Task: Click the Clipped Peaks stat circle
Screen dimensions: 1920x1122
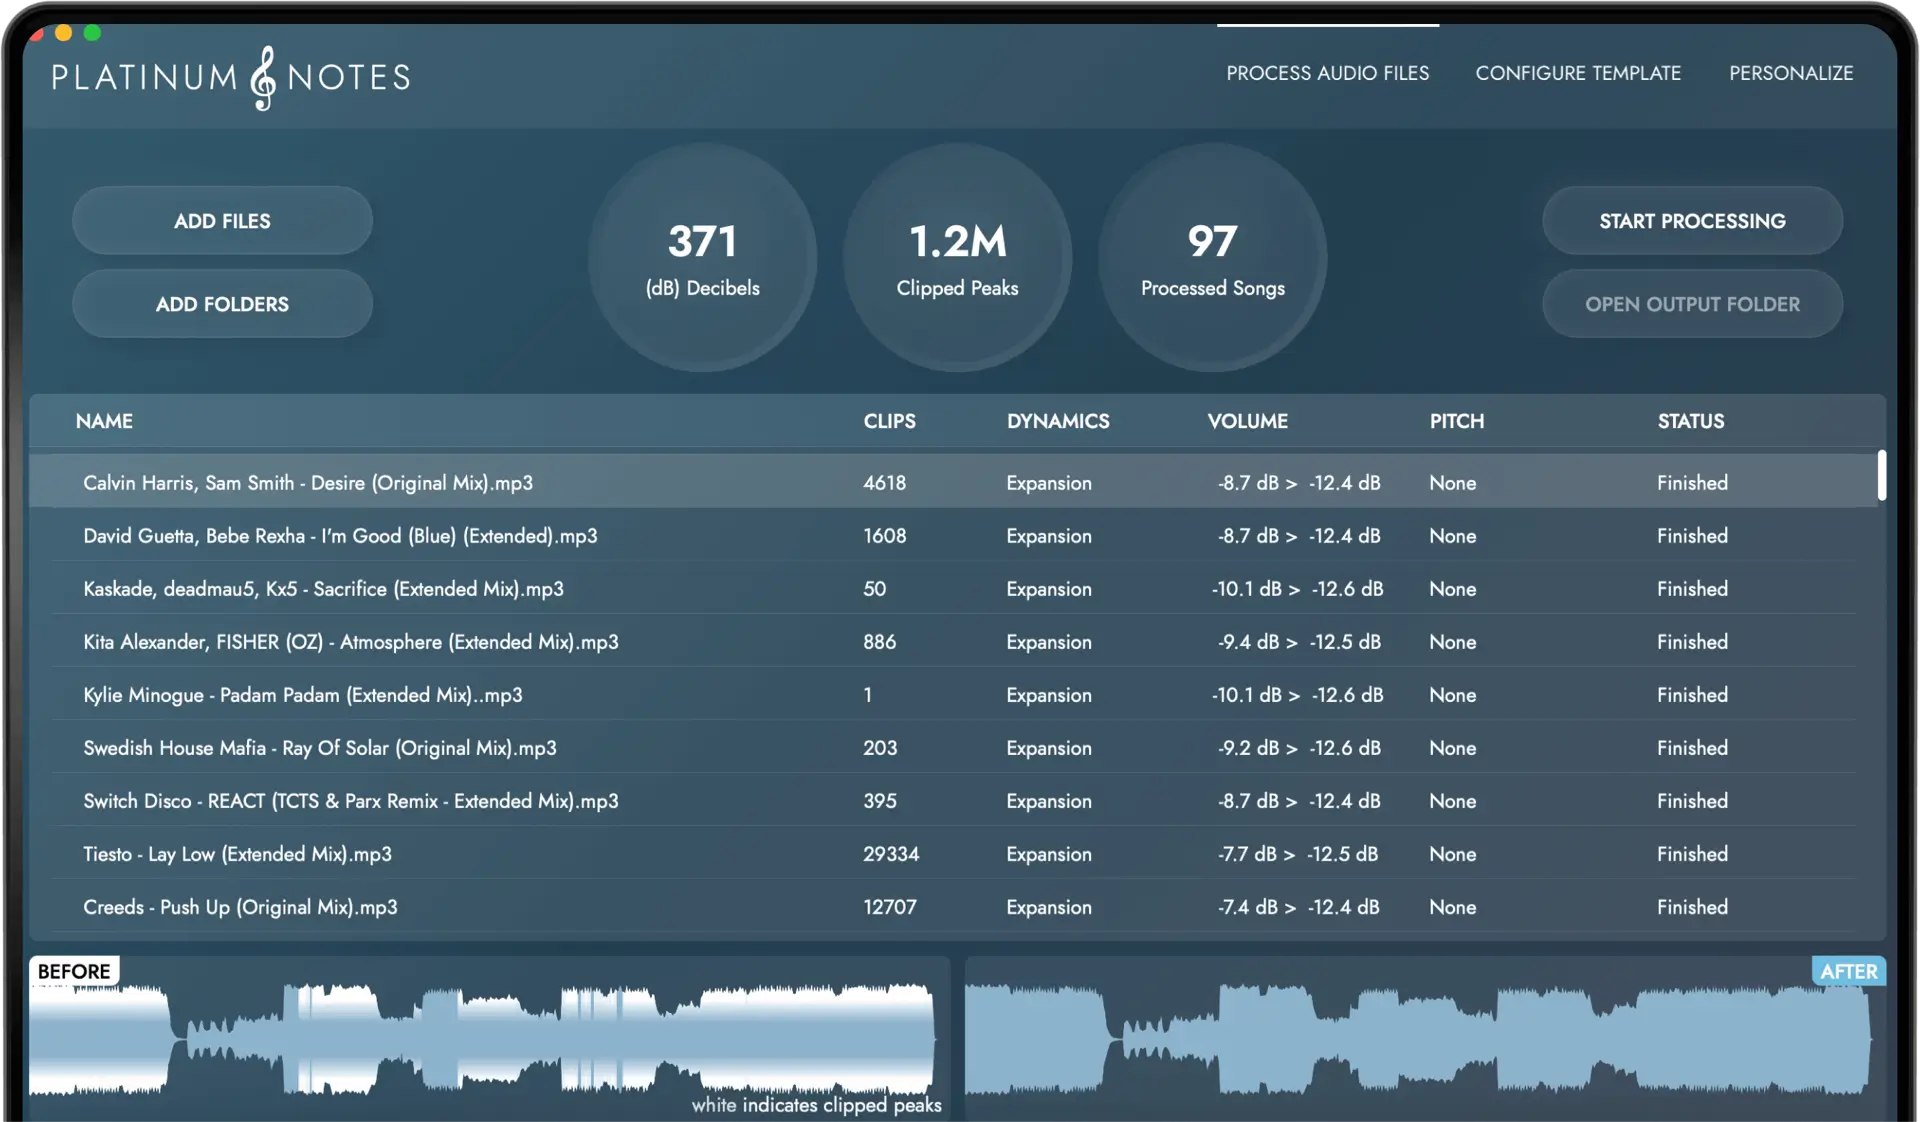Action: point(957,258)
